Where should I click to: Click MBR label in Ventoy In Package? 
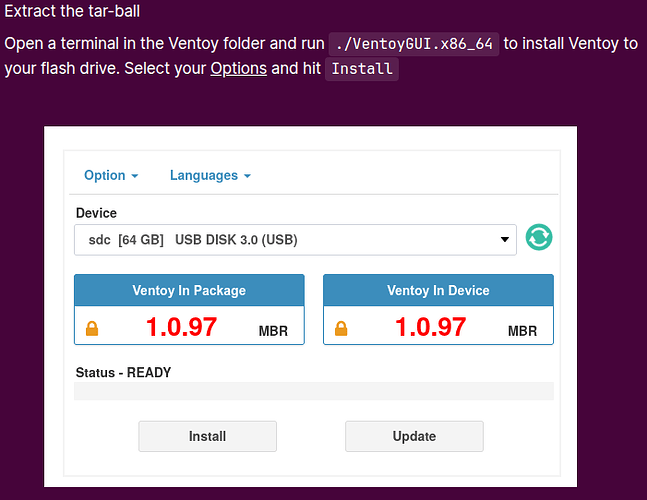[273, 331]
